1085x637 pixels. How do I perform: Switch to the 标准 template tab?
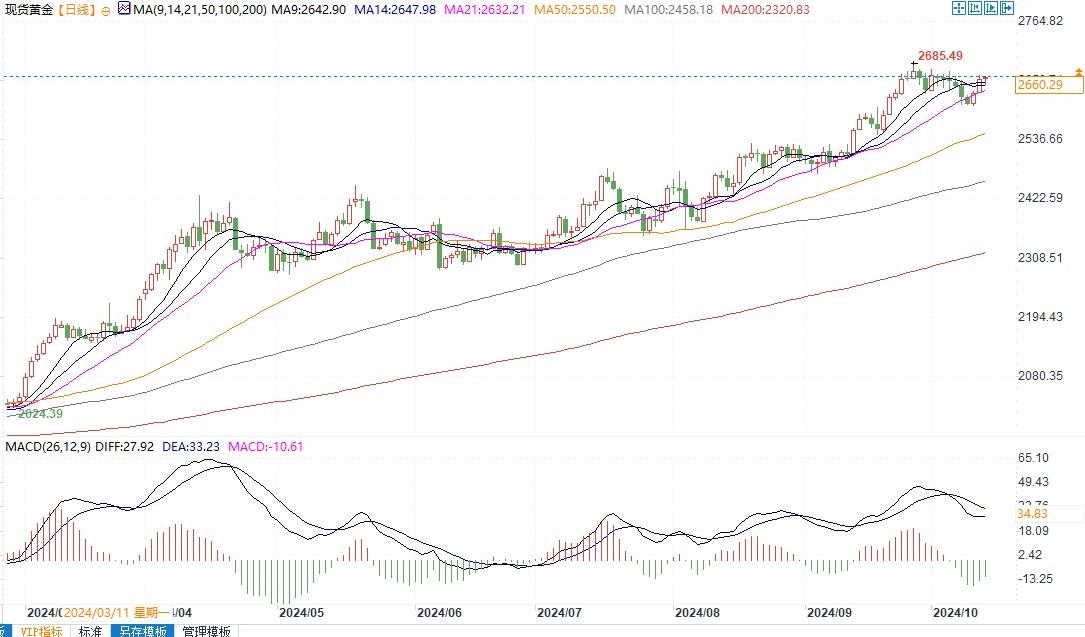click(90, 630)
